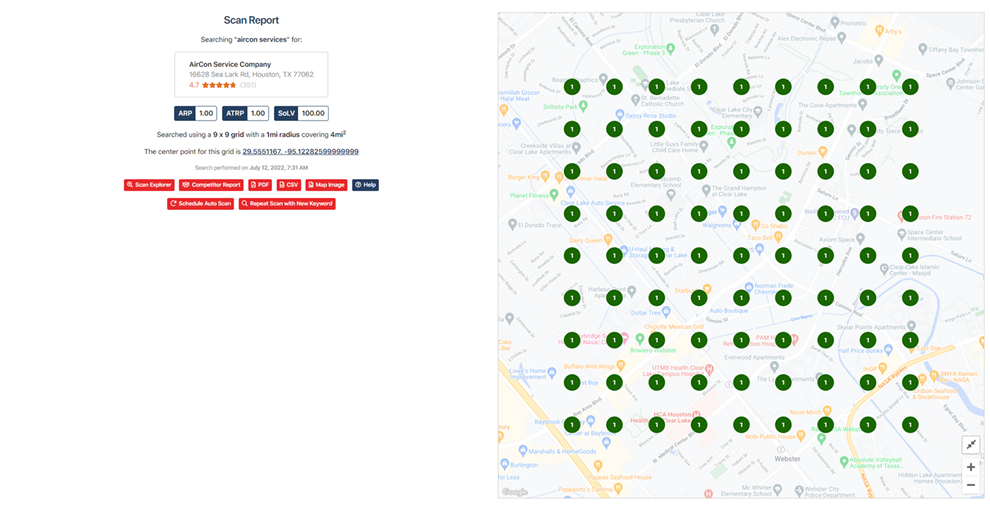The image size is (990, 508).
Task: Click Schedule Auto Scan
Action: point(201,204)
